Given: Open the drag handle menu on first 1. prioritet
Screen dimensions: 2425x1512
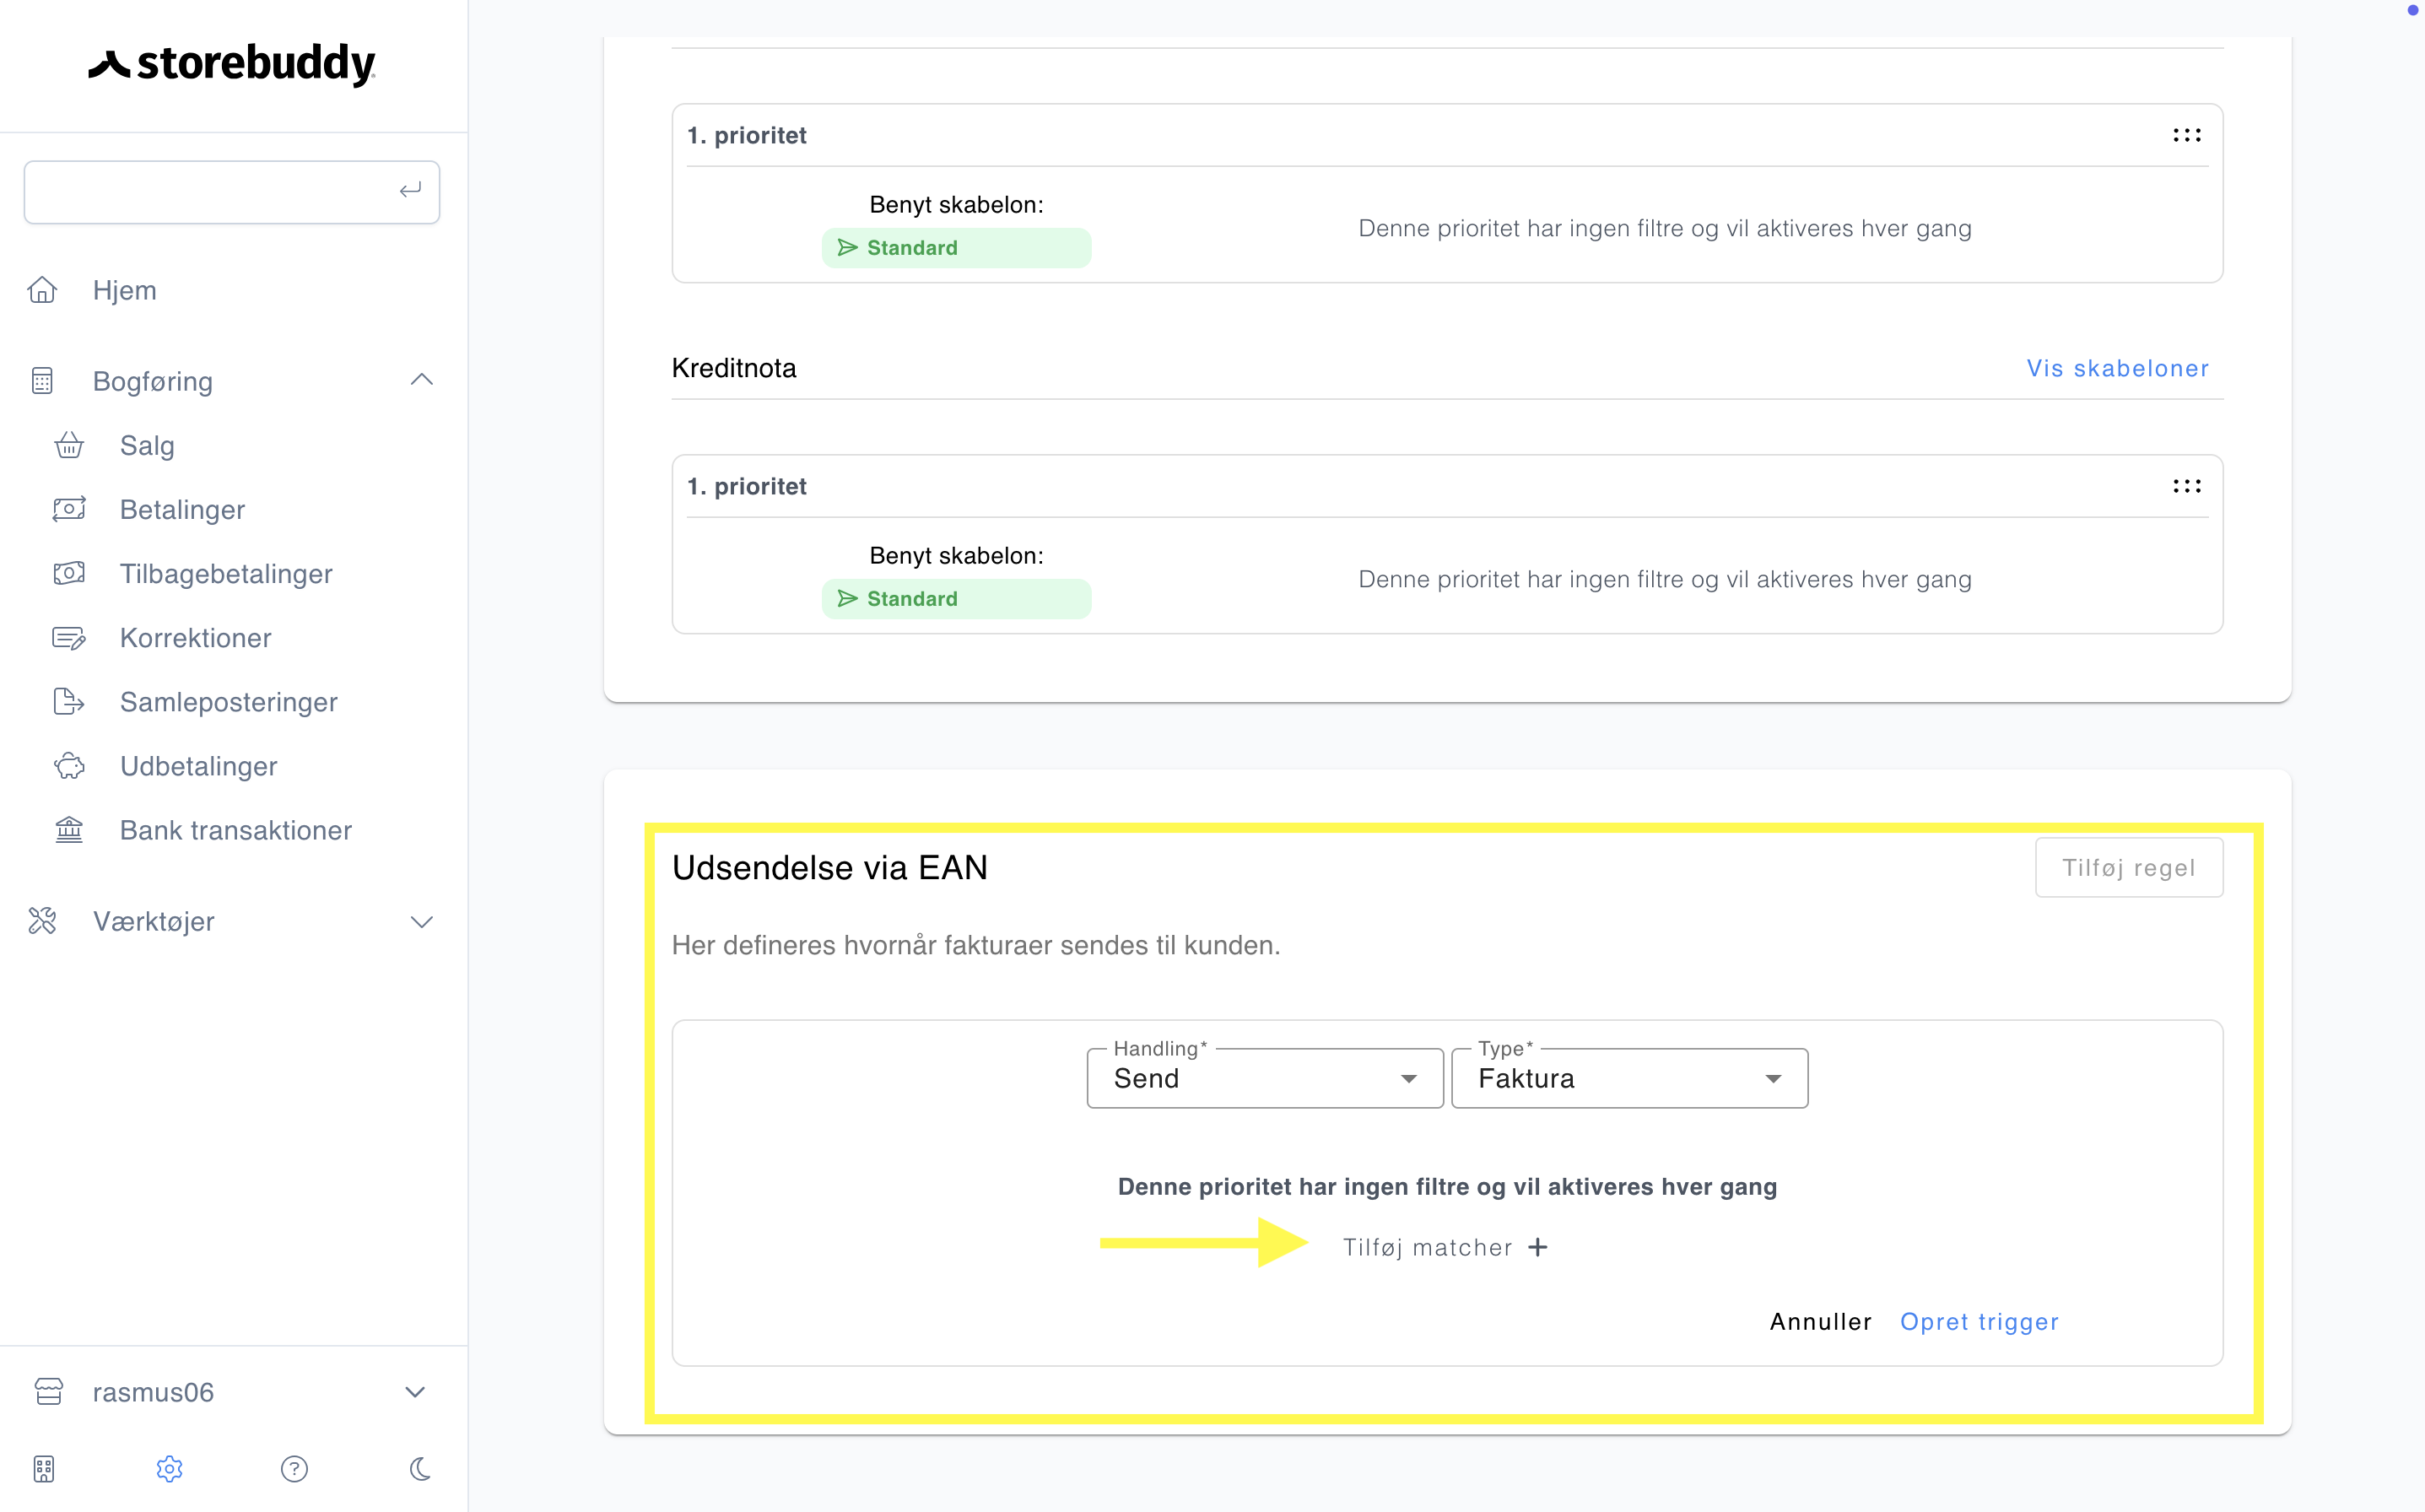Looking at the screenshot, I should tap(2186, 135).
